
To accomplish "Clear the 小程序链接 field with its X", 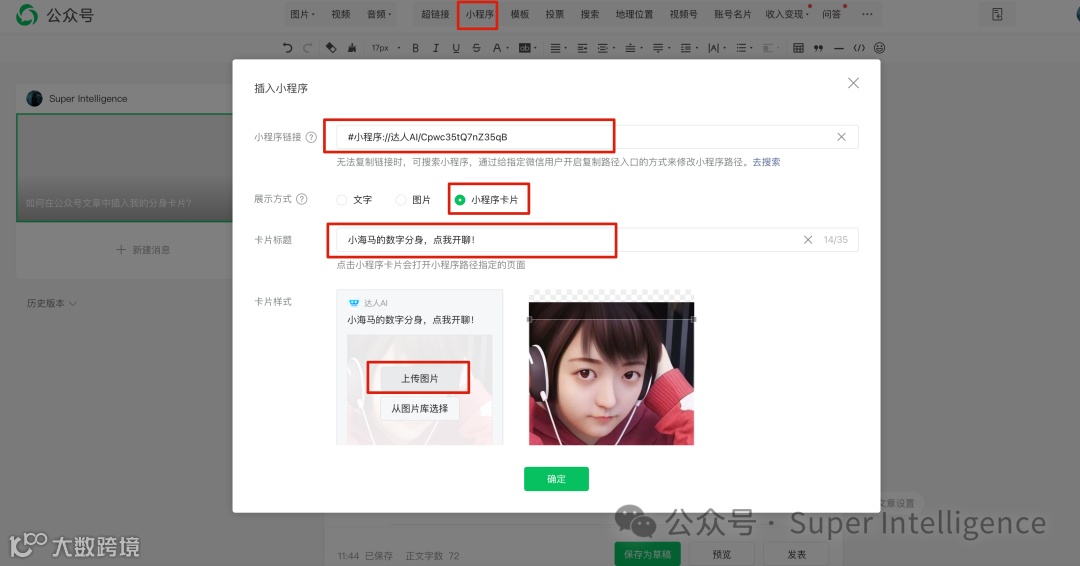I will (841, 137).
